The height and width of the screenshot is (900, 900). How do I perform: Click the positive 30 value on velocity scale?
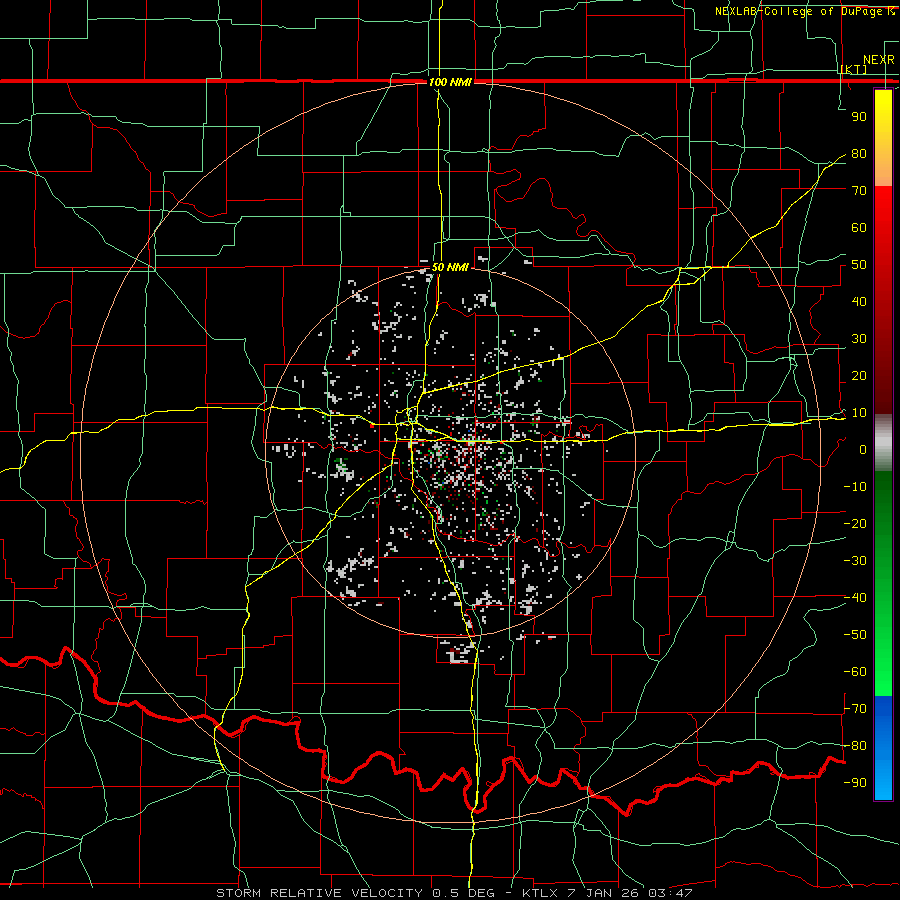coord(859,339)
